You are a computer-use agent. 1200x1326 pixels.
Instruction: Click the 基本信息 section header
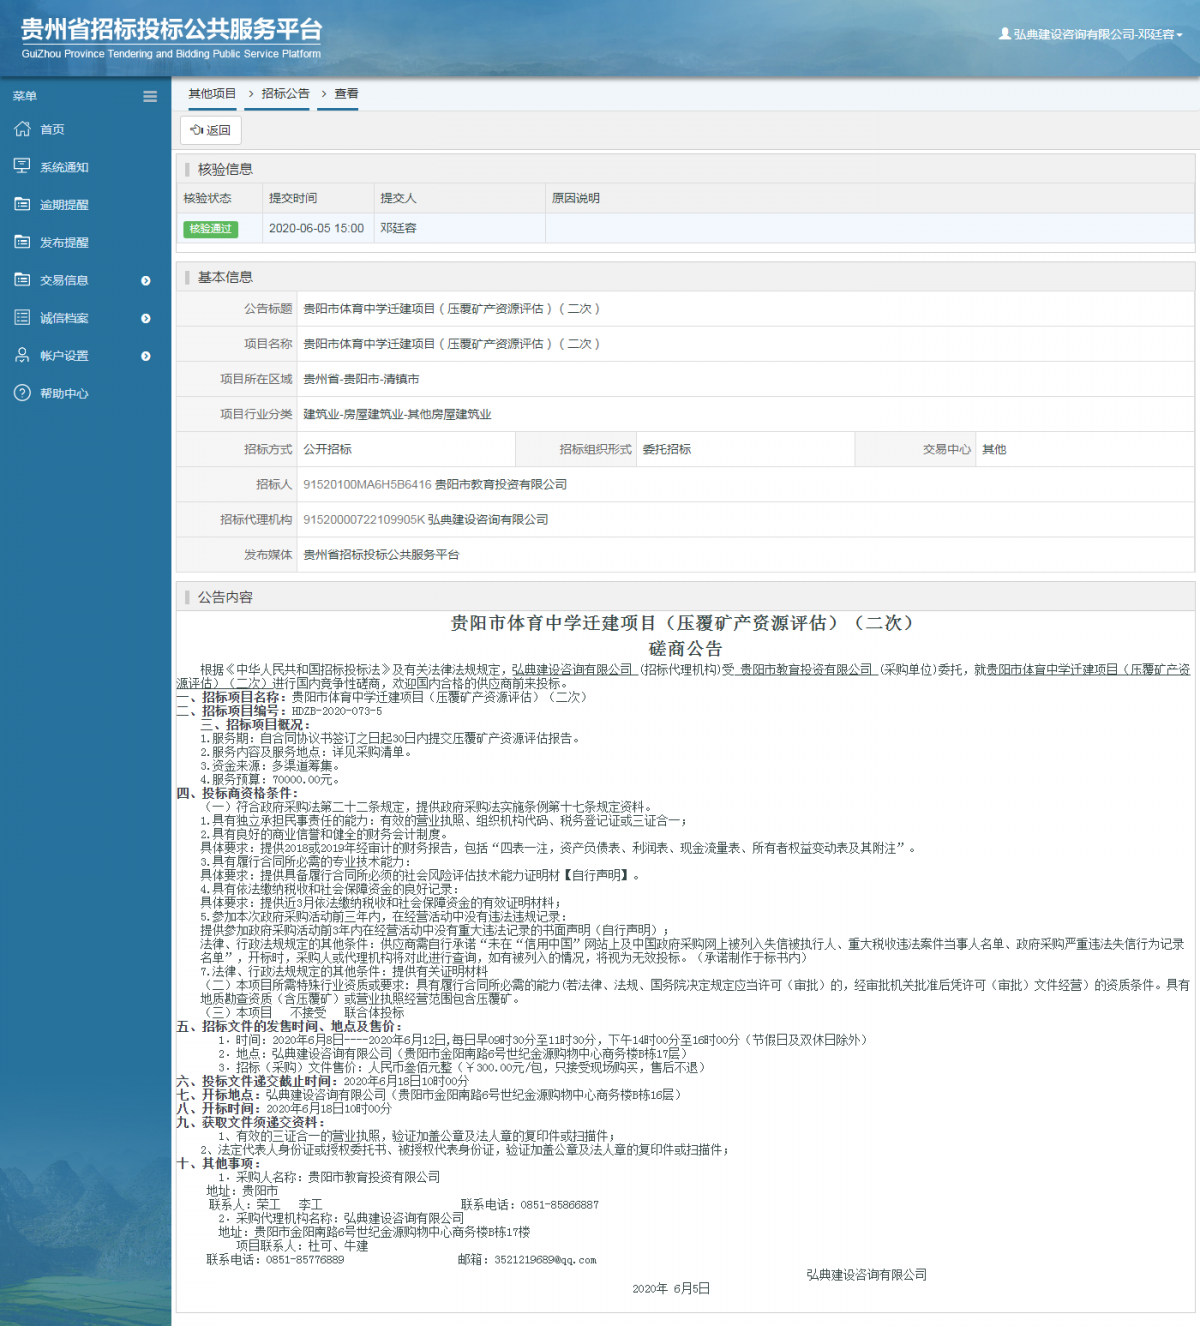tap(225, 277)
